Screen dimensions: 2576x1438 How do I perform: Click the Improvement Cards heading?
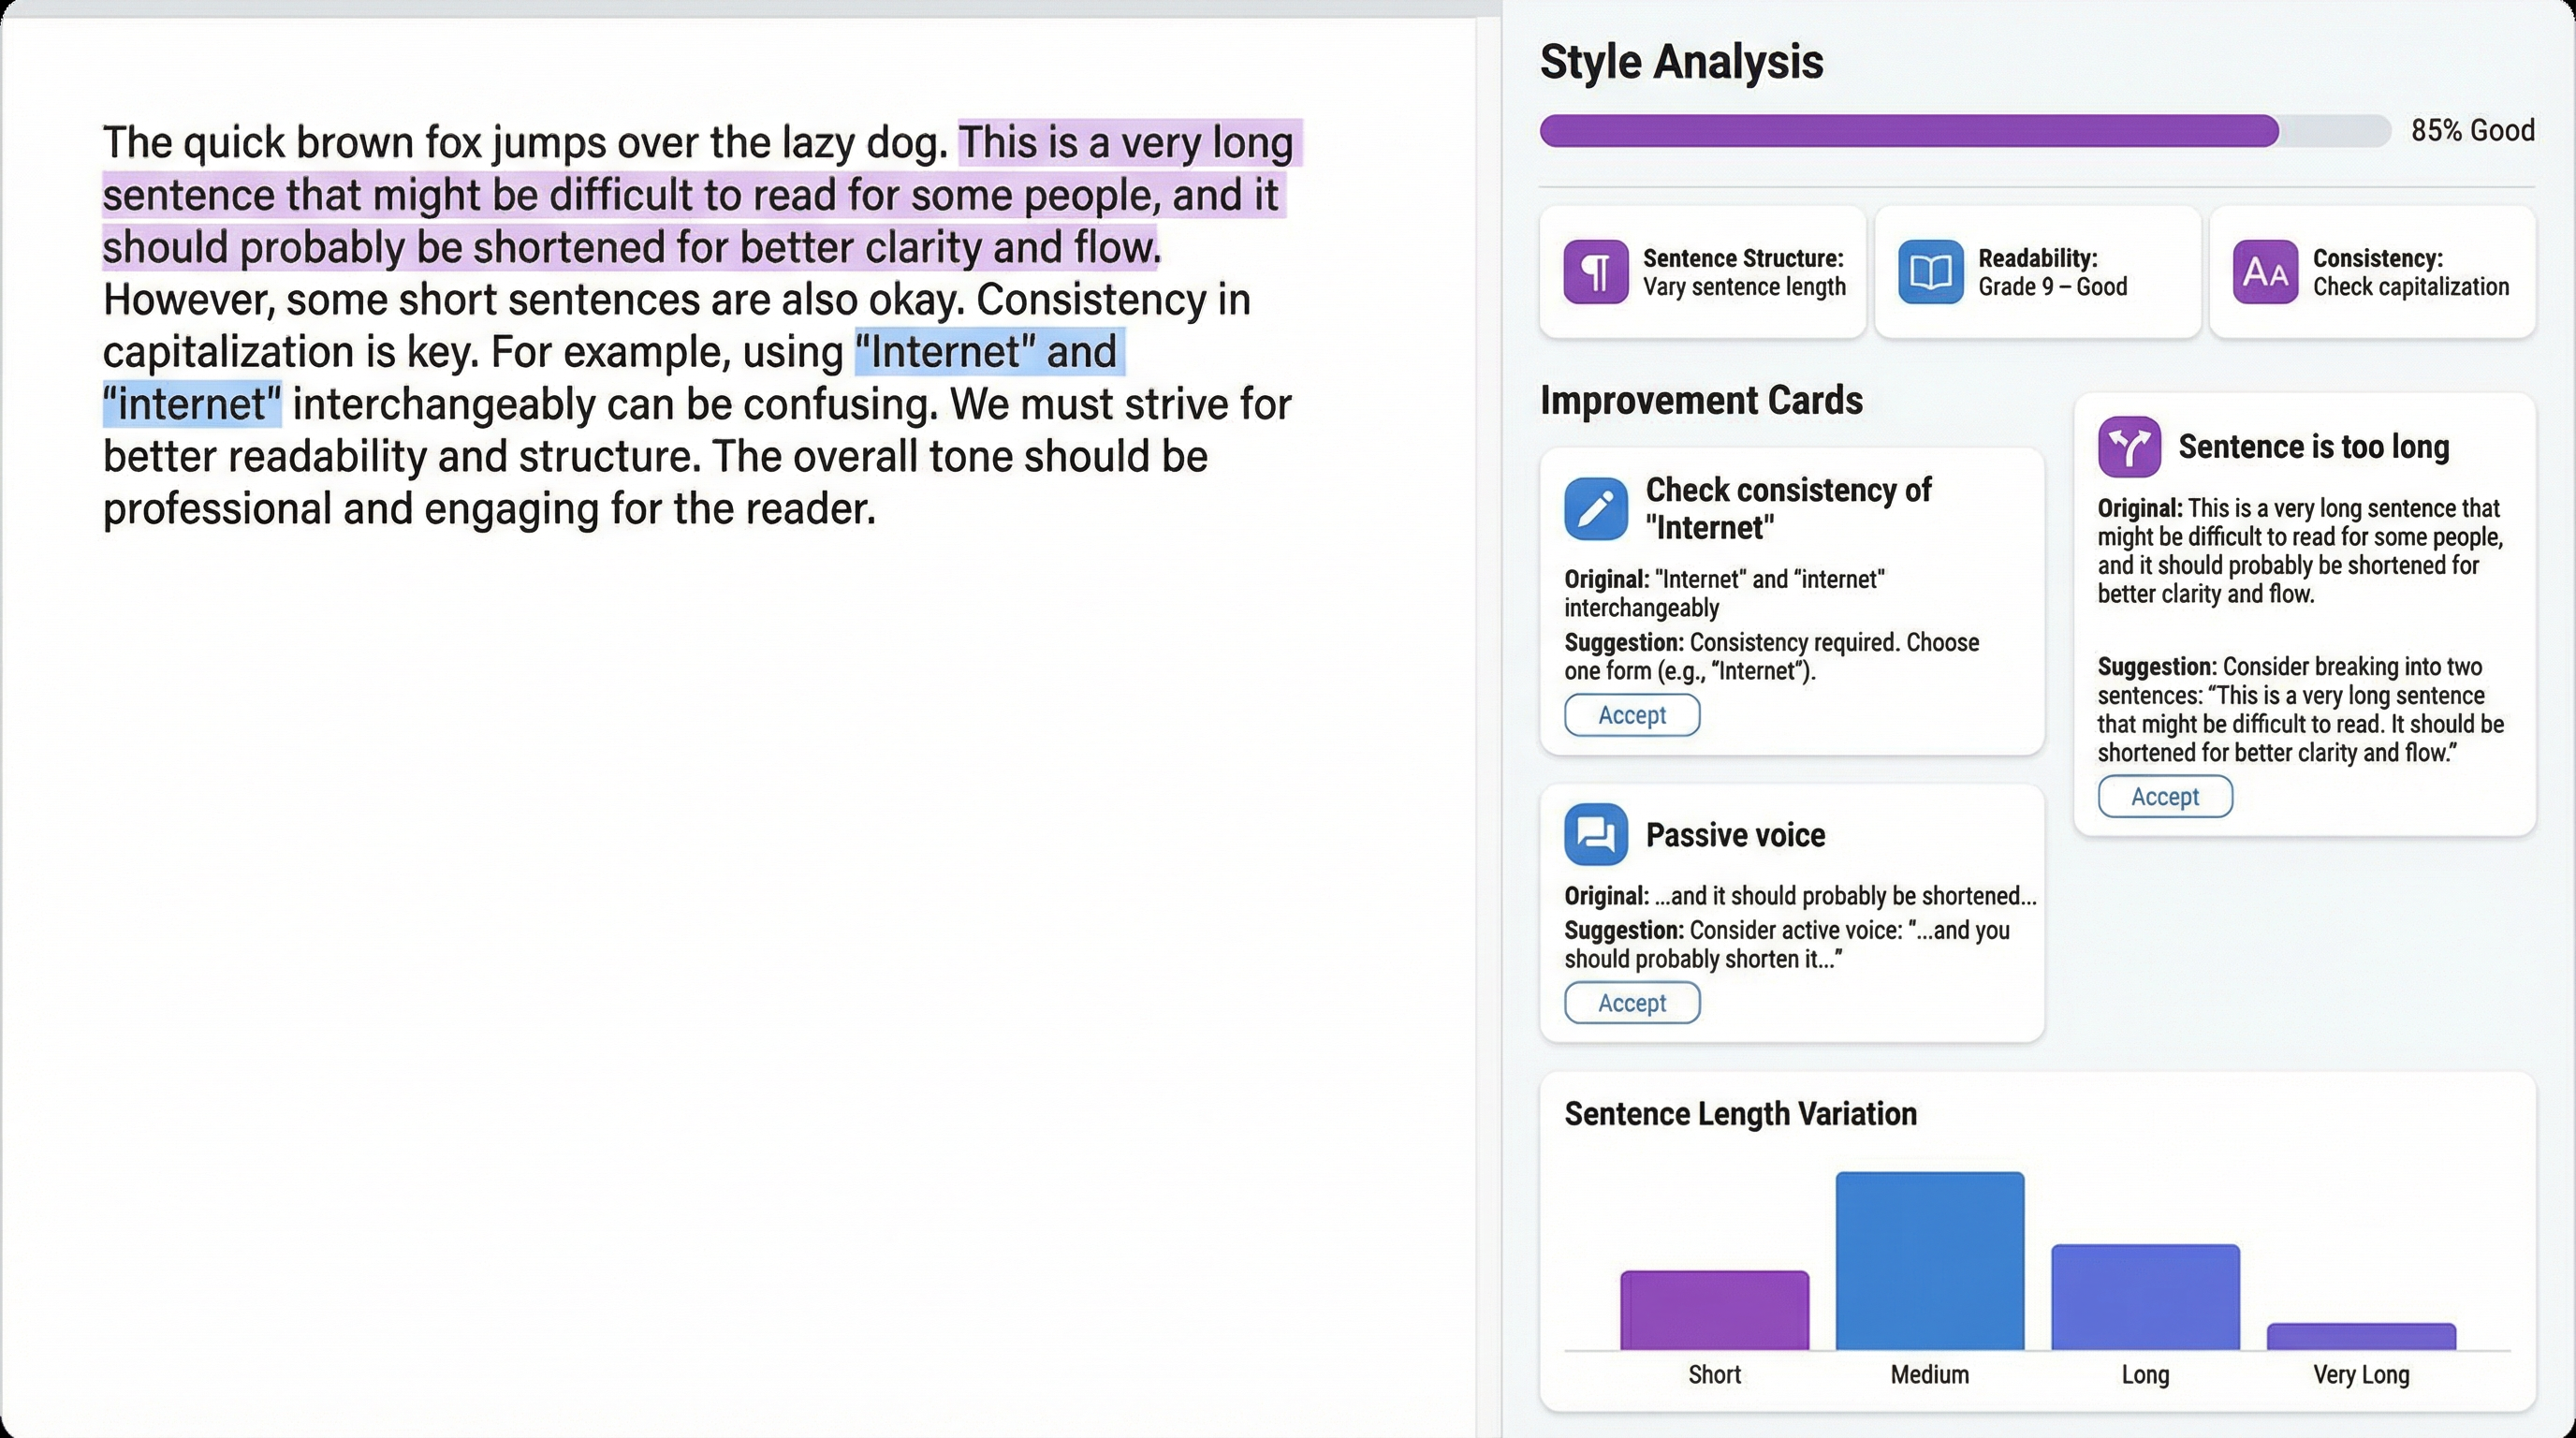click(x=1701, y=400)
